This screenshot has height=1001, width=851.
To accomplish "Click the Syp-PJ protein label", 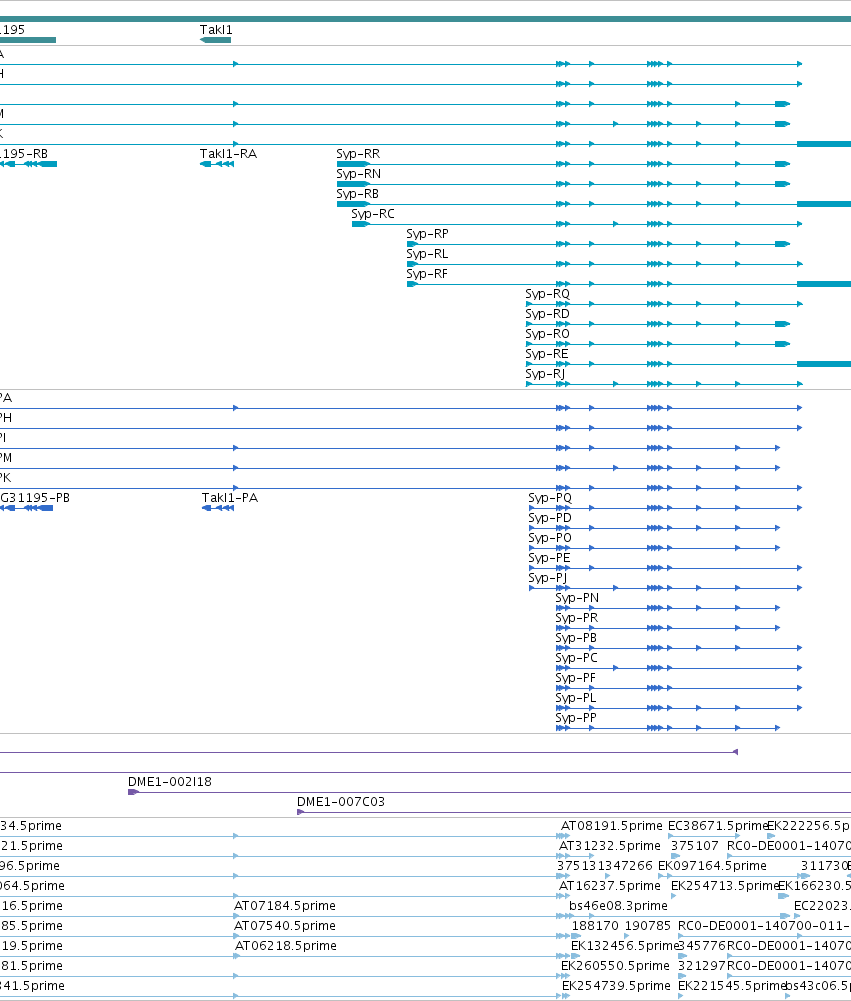I will (548, 578).
